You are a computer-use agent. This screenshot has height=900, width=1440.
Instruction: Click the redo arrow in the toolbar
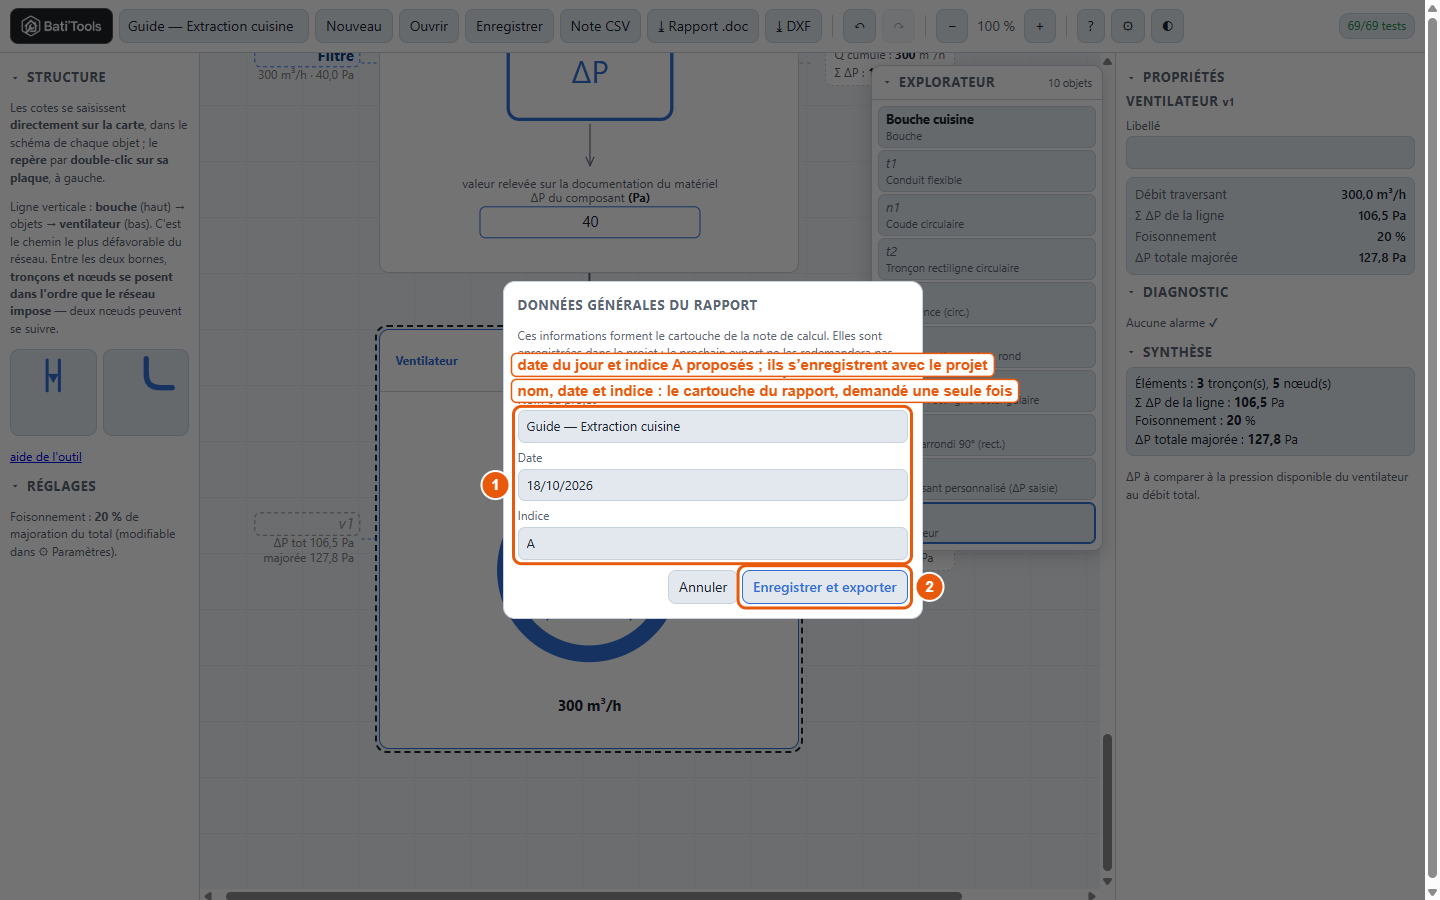(x=898, y=26)
